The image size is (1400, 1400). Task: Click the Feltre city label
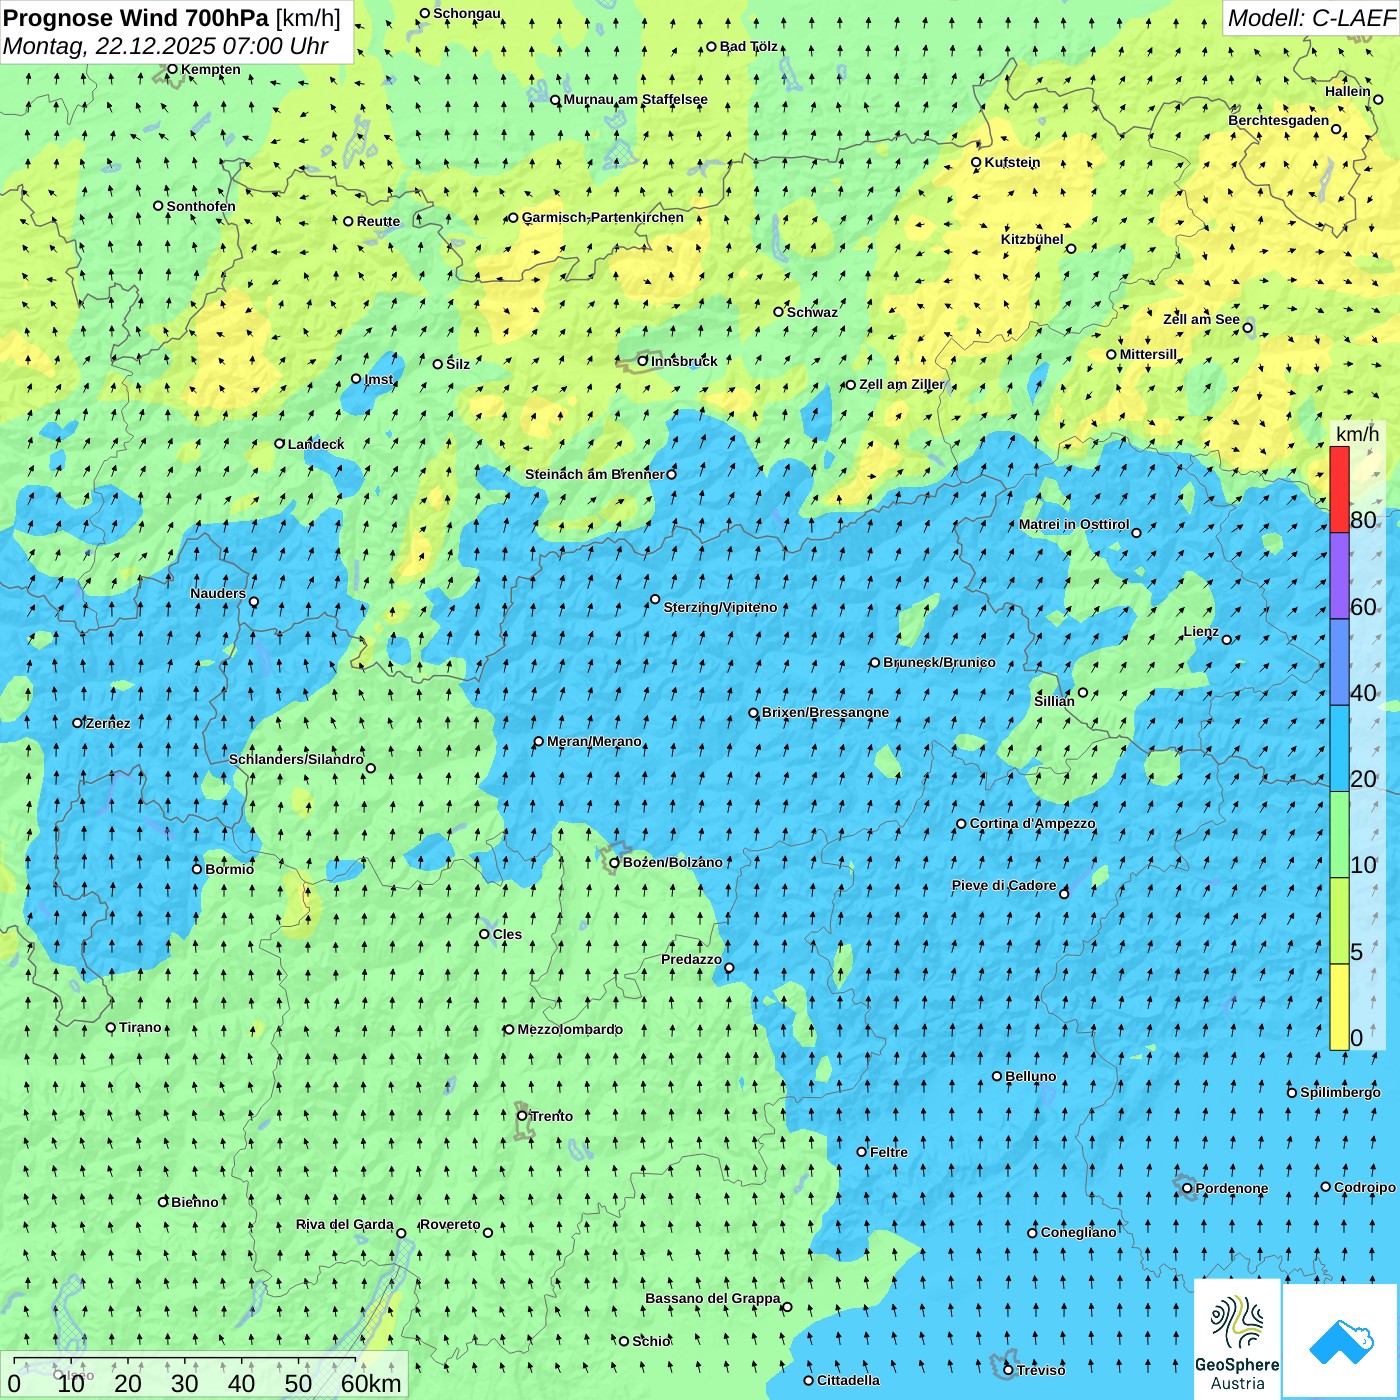(x=889, y=1152)
